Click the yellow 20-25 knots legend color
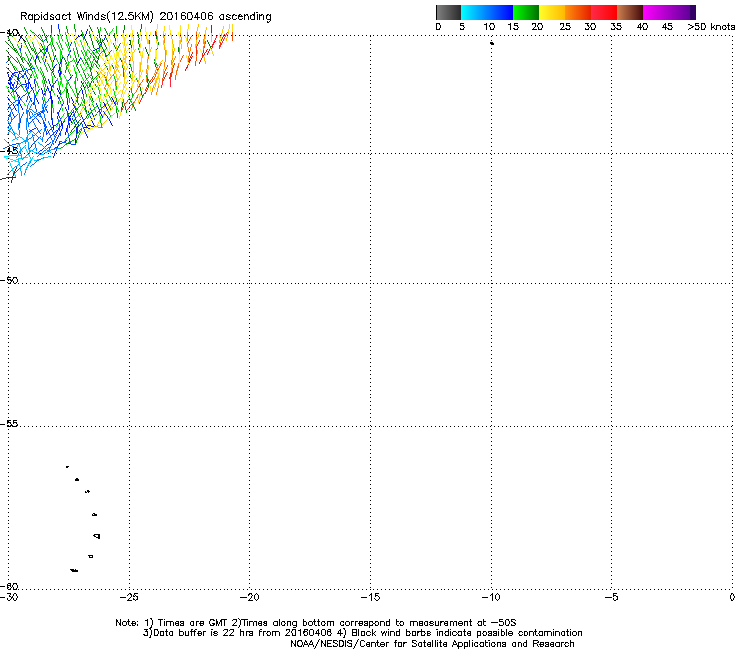 (552, 12)
